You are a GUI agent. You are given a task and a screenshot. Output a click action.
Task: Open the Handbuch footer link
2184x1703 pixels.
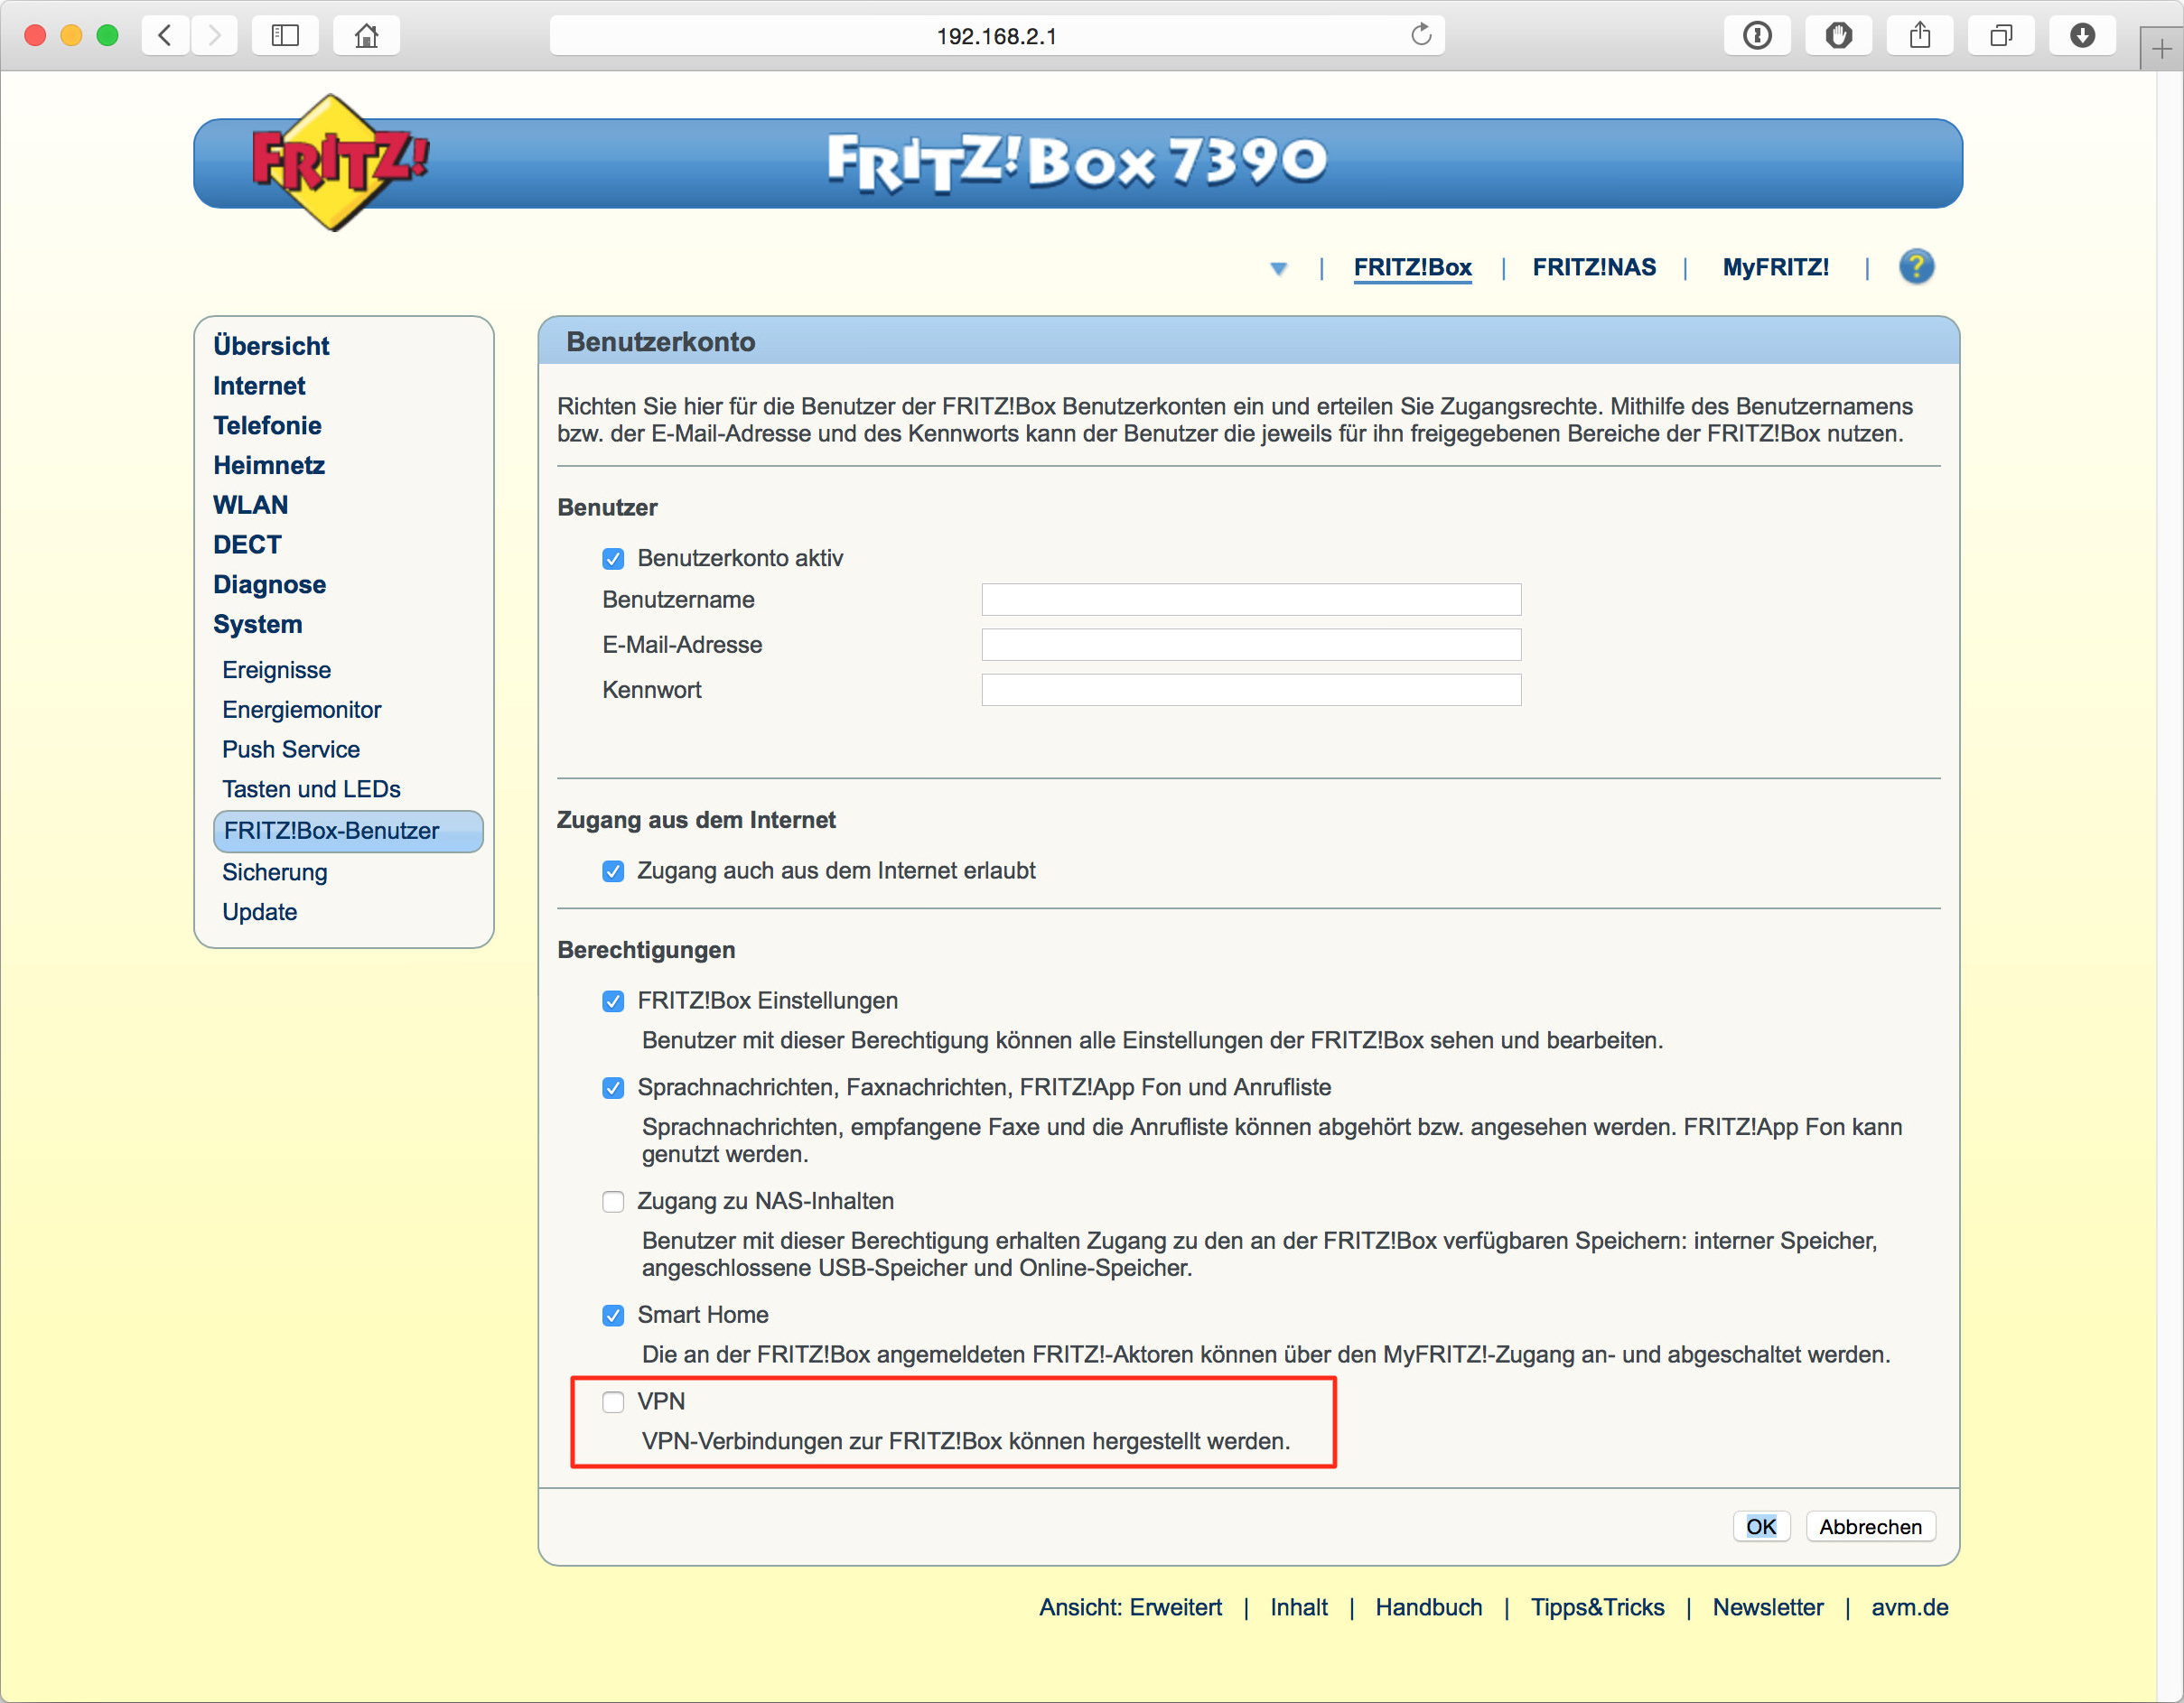coord(1428,1608)
